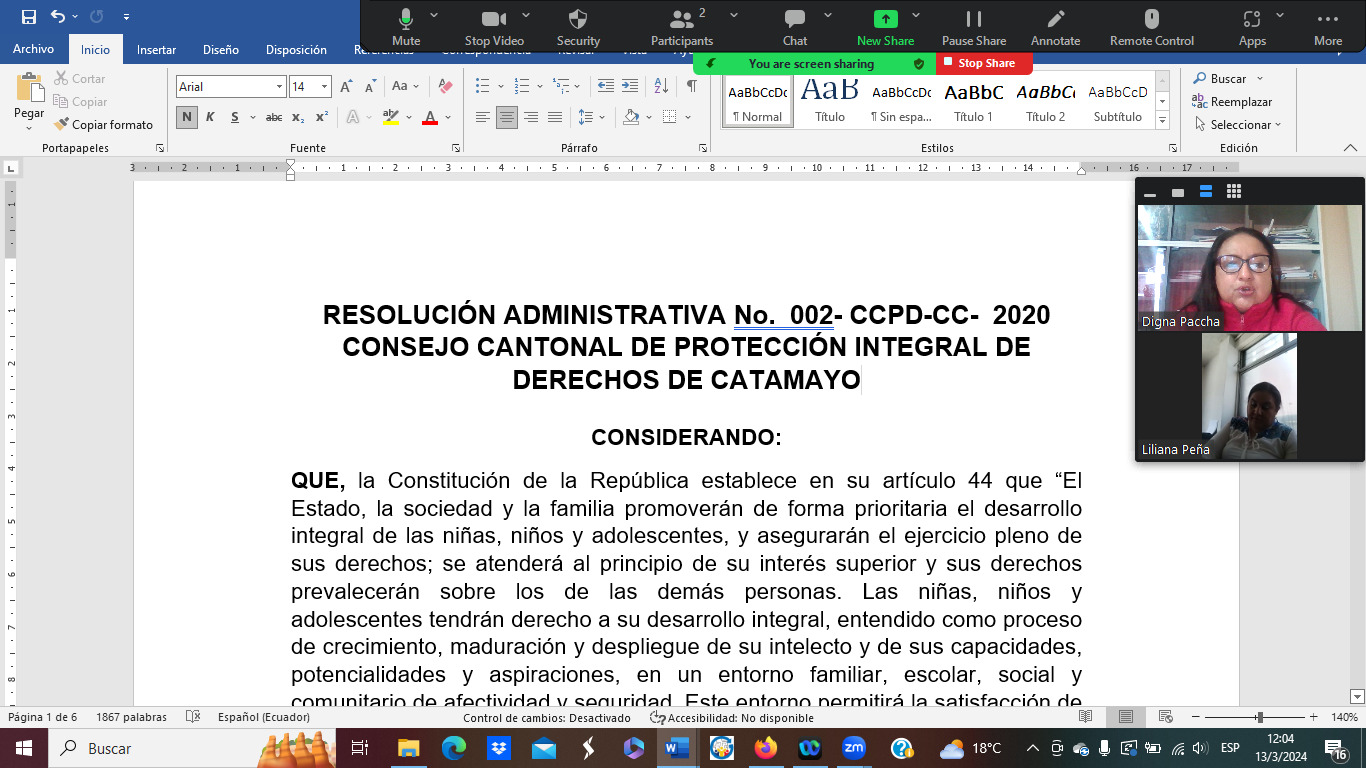This screenshot has width=1366, height=768.
Task: Open Firefox from the Windows taskbar
Action: [x=766, y=748]
